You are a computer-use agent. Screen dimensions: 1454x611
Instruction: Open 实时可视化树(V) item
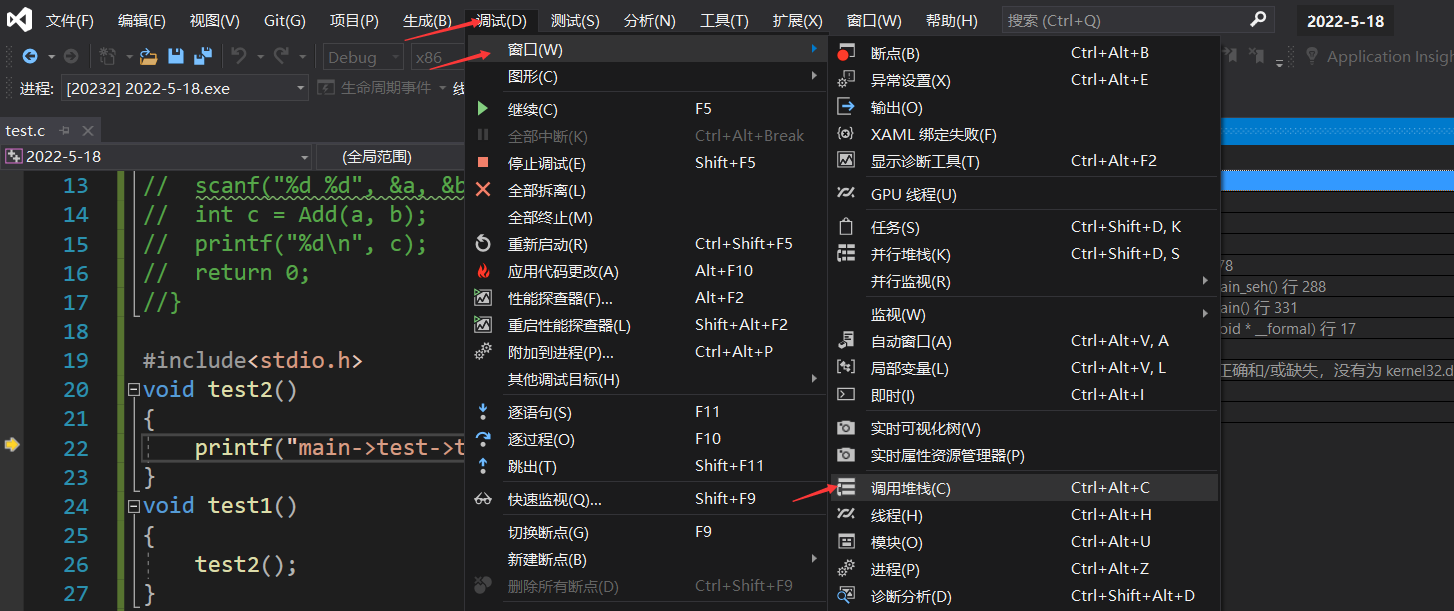1025,428
